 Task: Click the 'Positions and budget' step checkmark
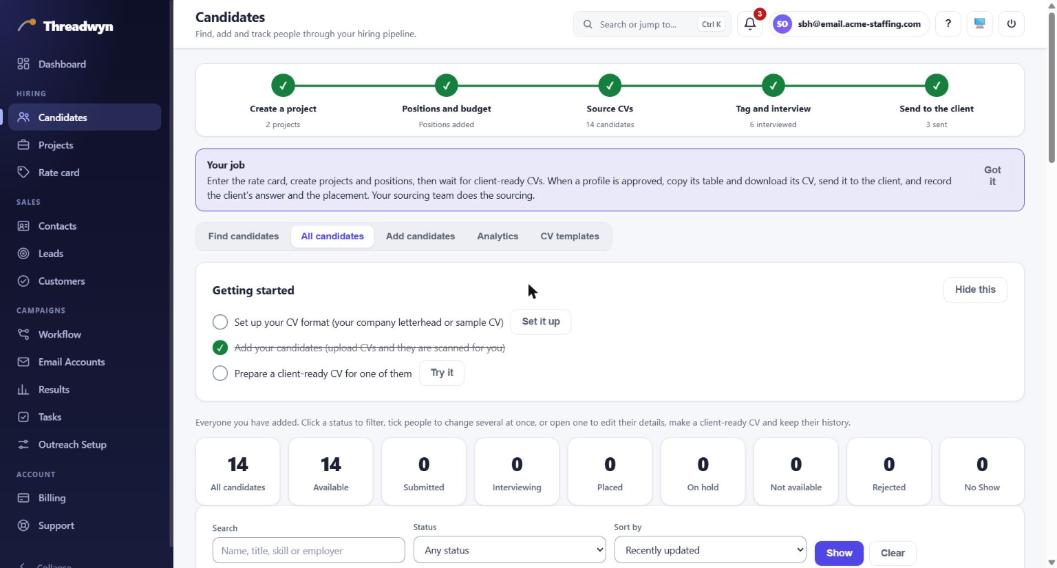click(x=446, y=86)
